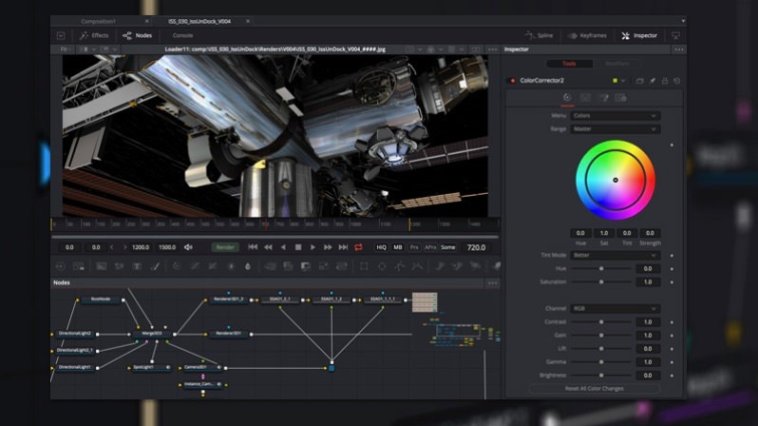758x426 pixels.
Task: Adjust the Contrast slider
Action: tap(601, 322)
